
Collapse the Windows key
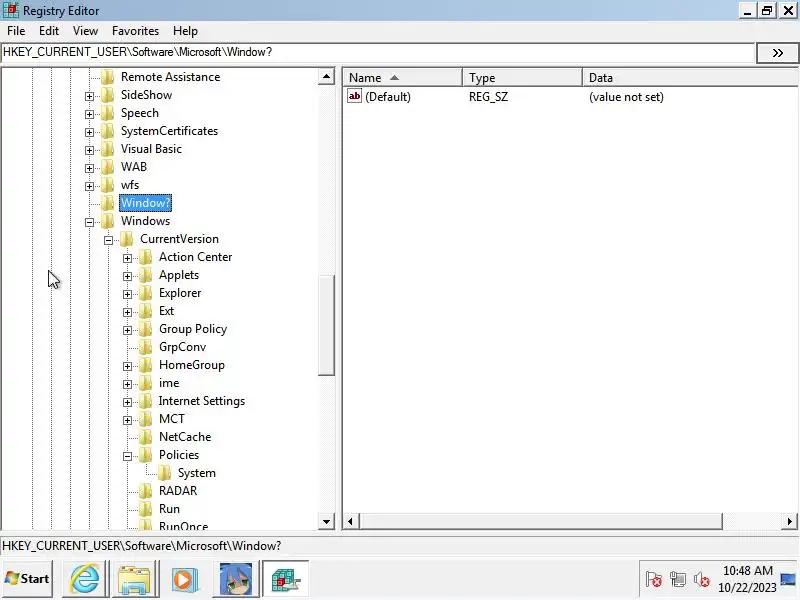tap(89, 222)
